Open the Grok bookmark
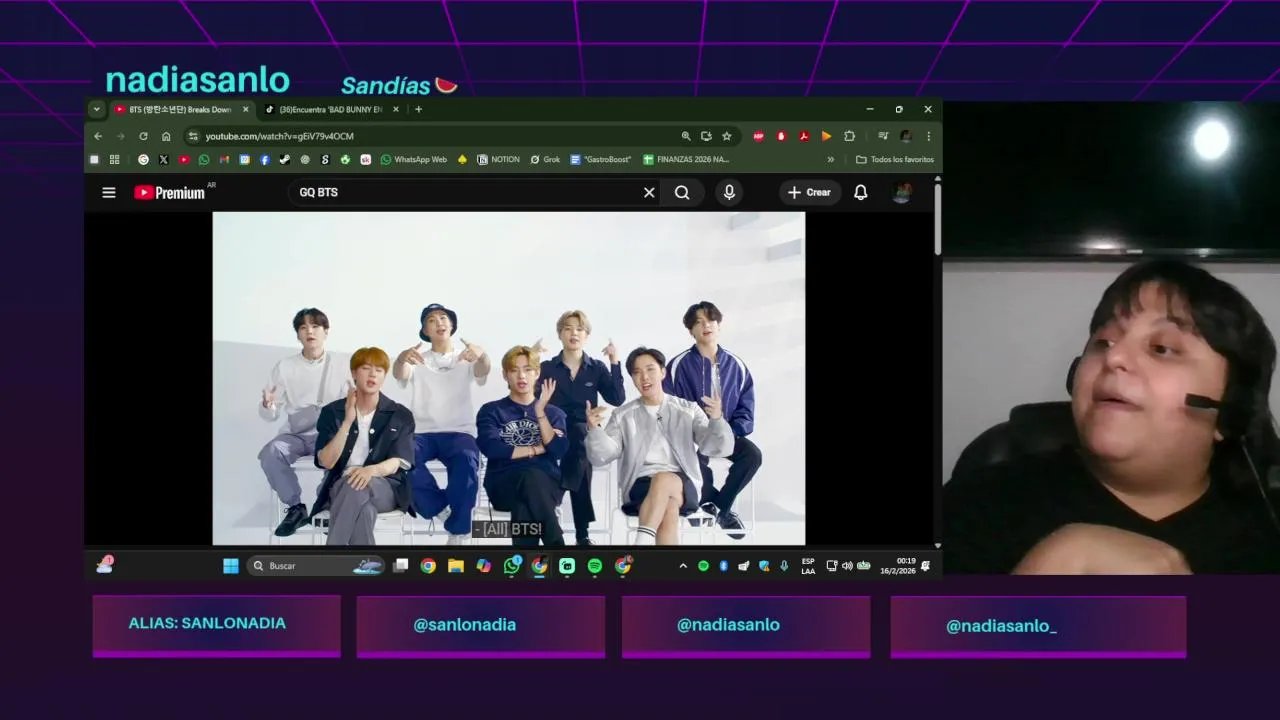The image size is (1280, 720). [545, 159]
